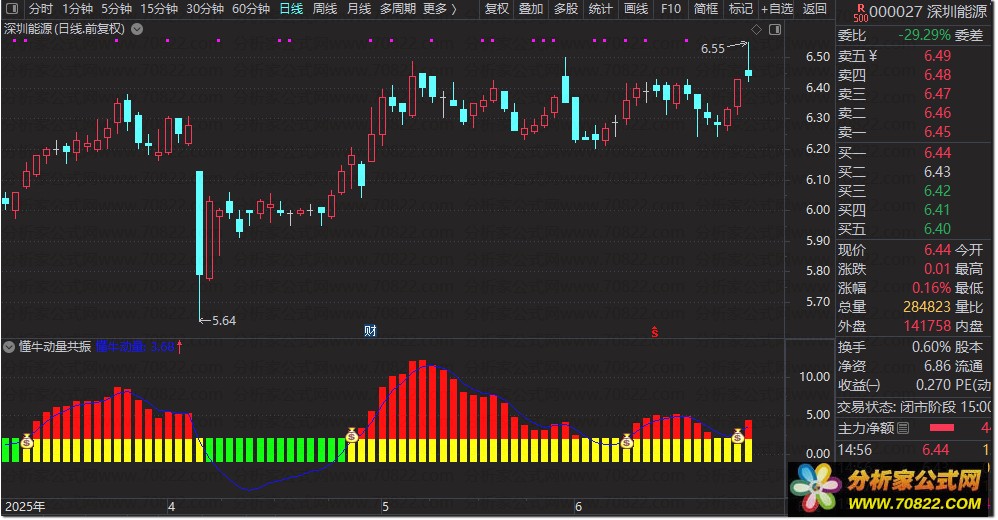Click the red 主力净额 bar
This screenshot has width=998, height=520.
coord(942,428)
